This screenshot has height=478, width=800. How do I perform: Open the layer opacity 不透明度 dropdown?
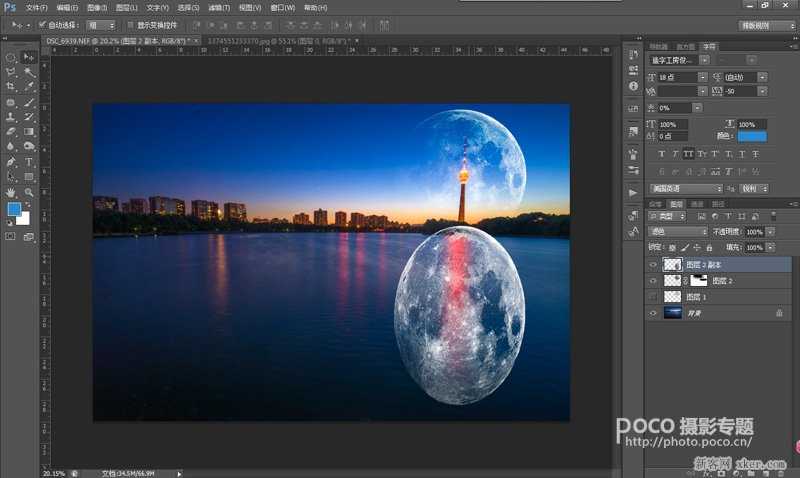[x=770, y=232]
